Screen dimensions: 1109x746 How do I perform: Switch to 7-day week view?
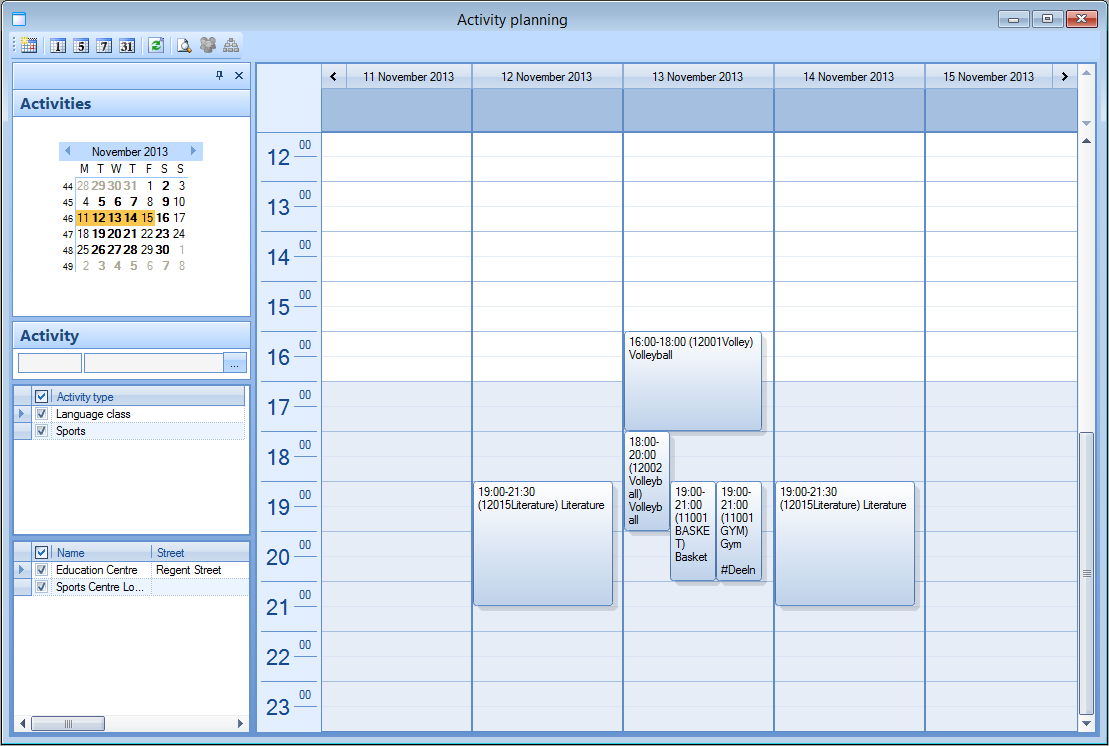(104, 45)
